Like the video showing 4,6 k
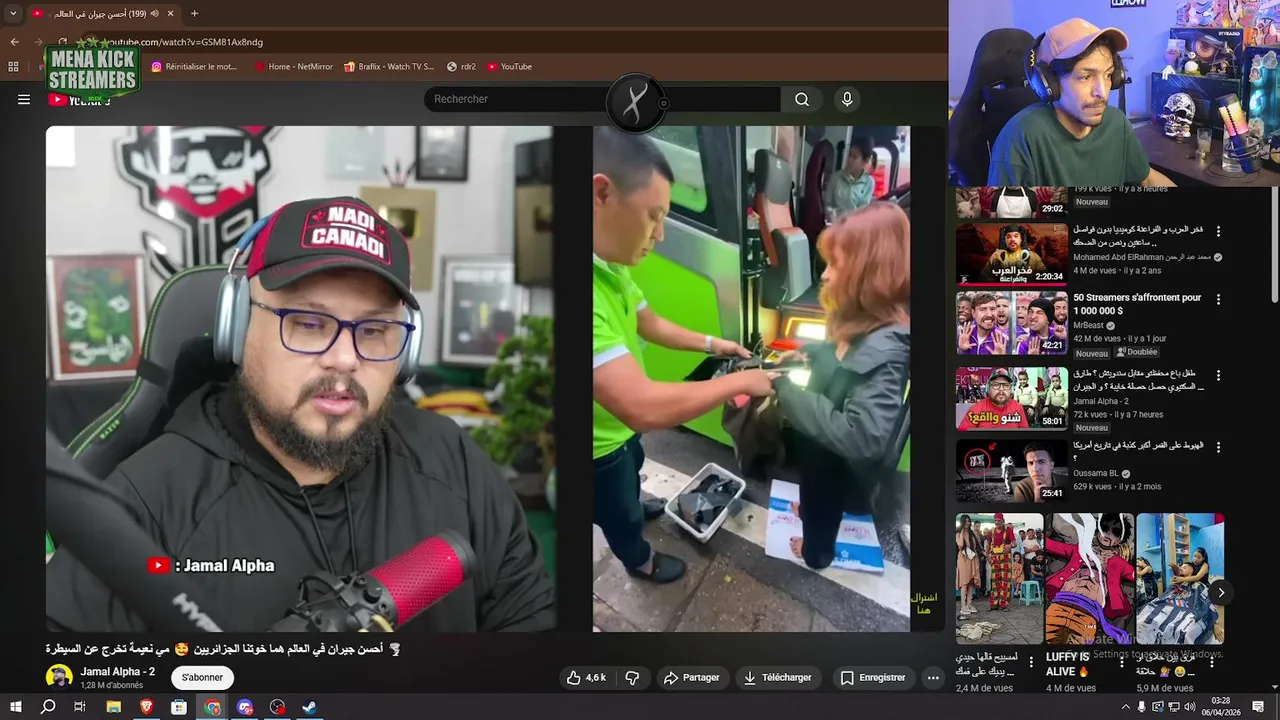This screenshot has width=1280, height=720. pyautogui.click(x=586, y=677)
